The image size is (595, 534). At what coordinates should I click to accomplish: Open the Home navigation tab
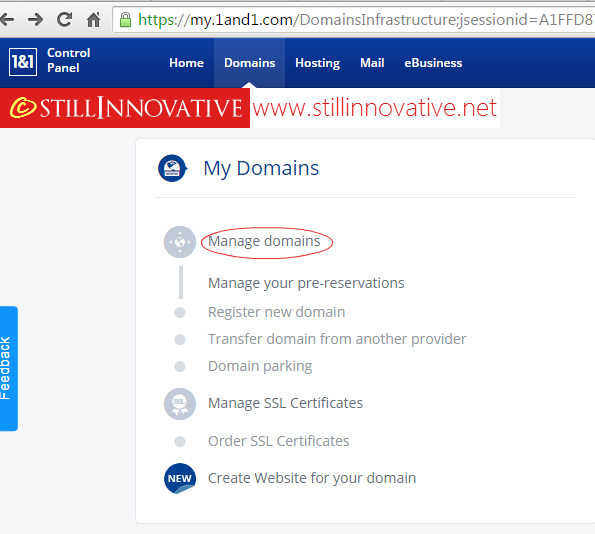point(186,63)
